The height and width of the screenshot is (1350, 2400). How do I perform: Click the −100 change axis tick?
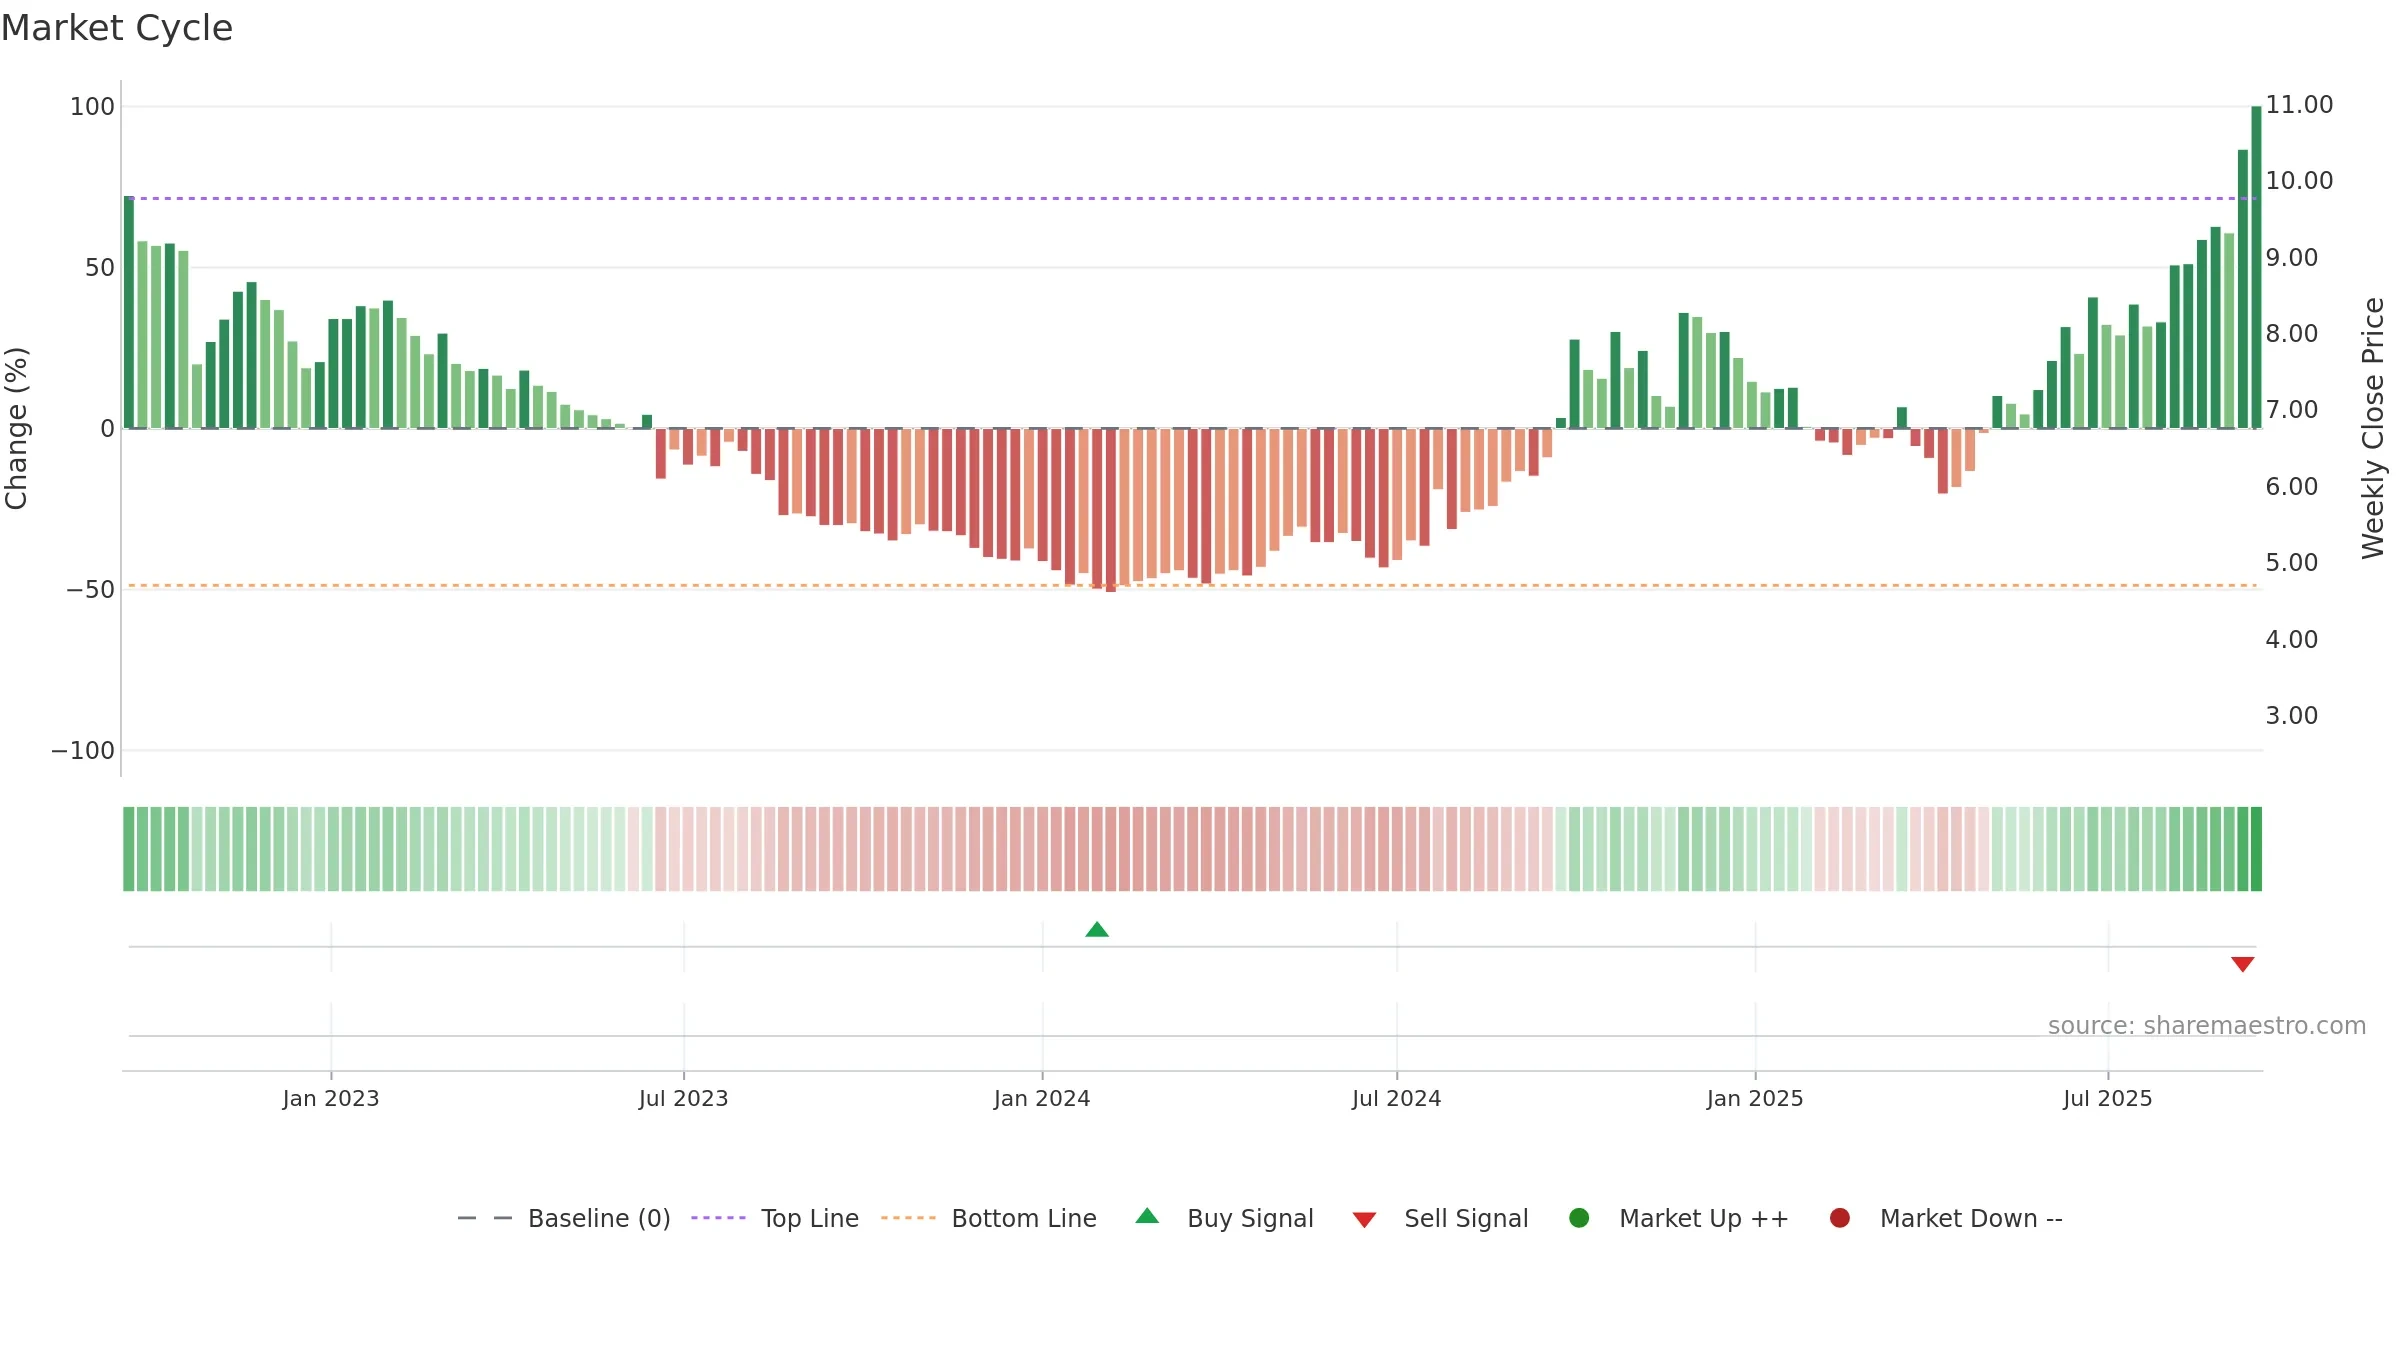[83, 751]
